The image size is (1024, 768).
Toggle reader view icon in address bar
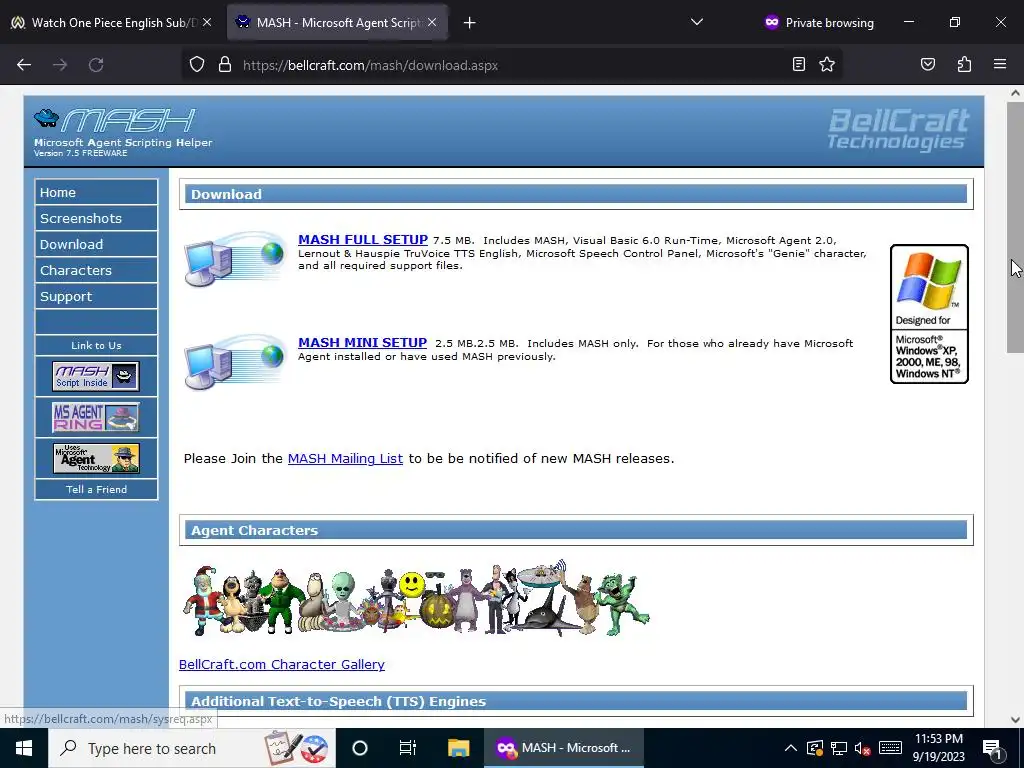pyautogui.click(x=798, y=65)
